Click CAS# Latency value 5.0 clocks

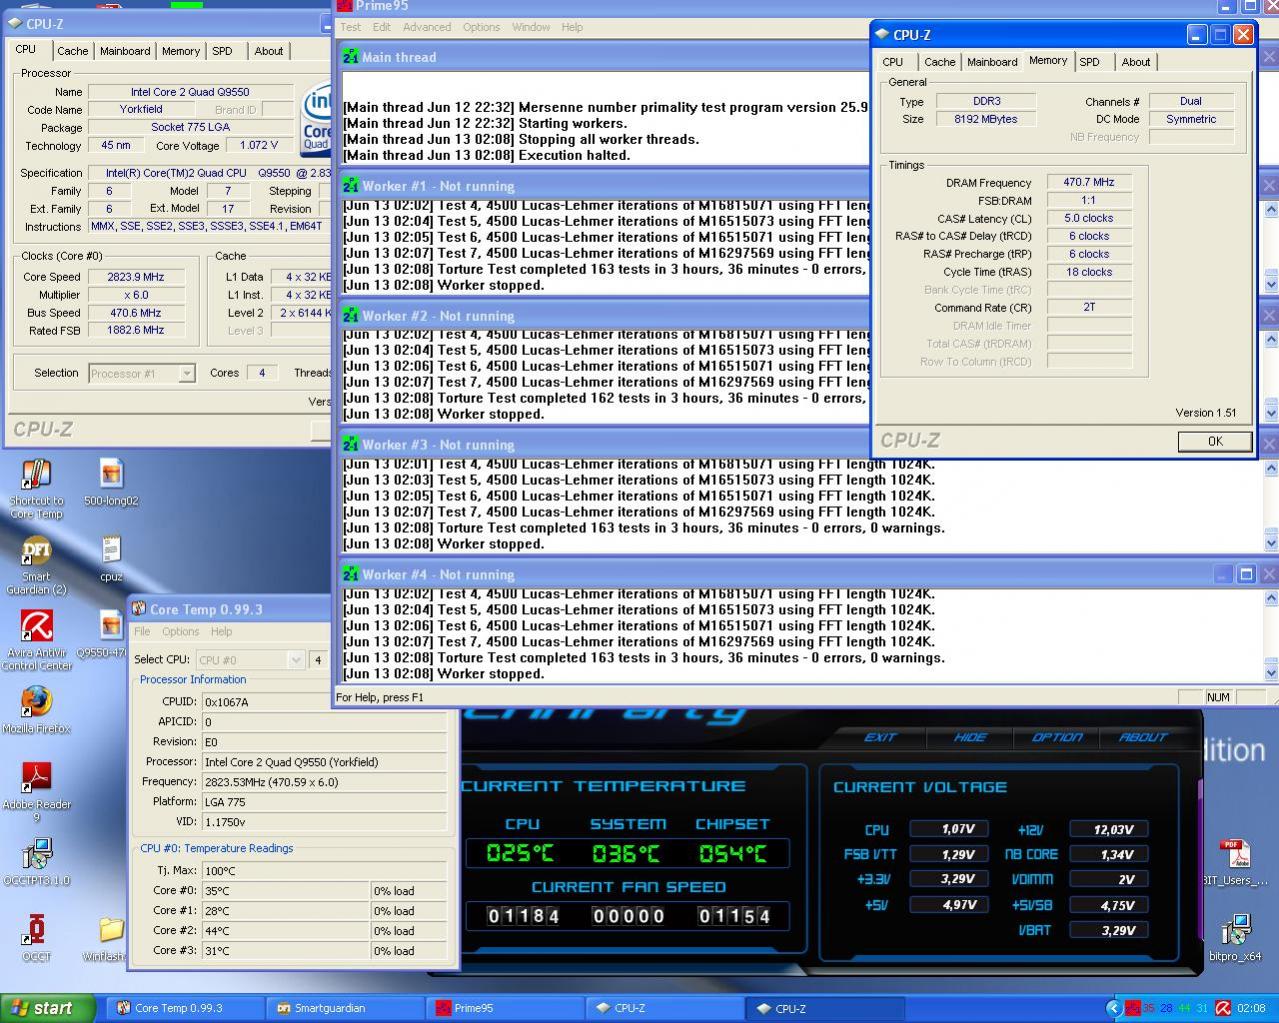pyautogui.click(x=1089, y=218)
